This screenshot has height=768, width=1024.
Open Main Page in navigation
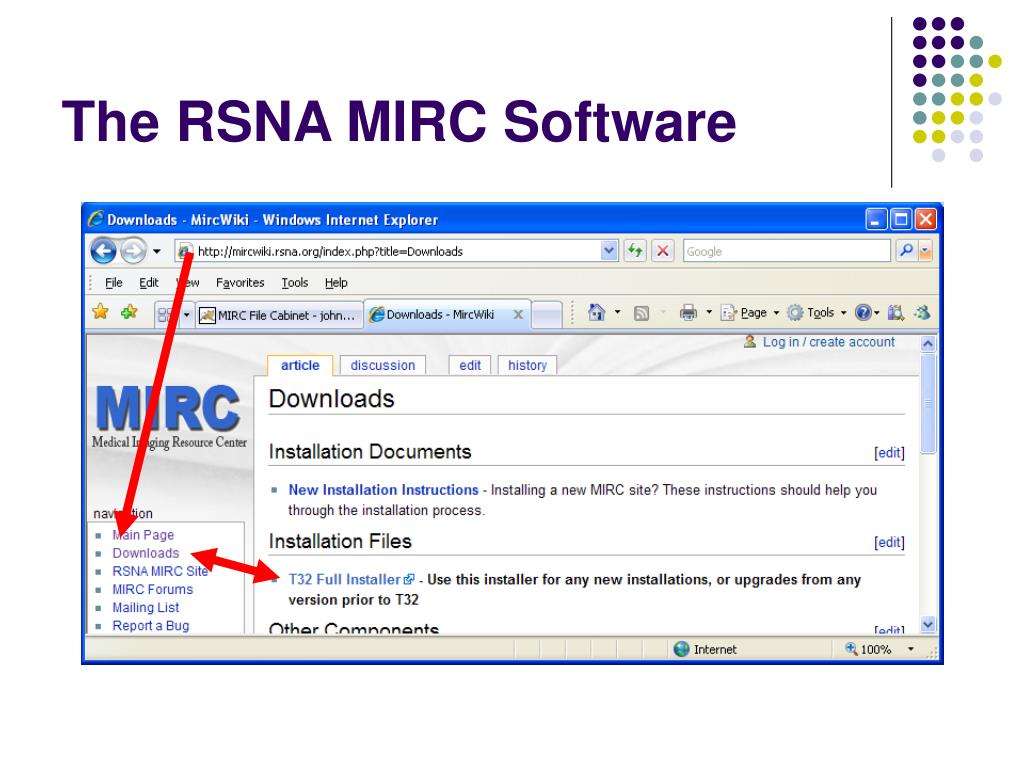tap(143, 535)
